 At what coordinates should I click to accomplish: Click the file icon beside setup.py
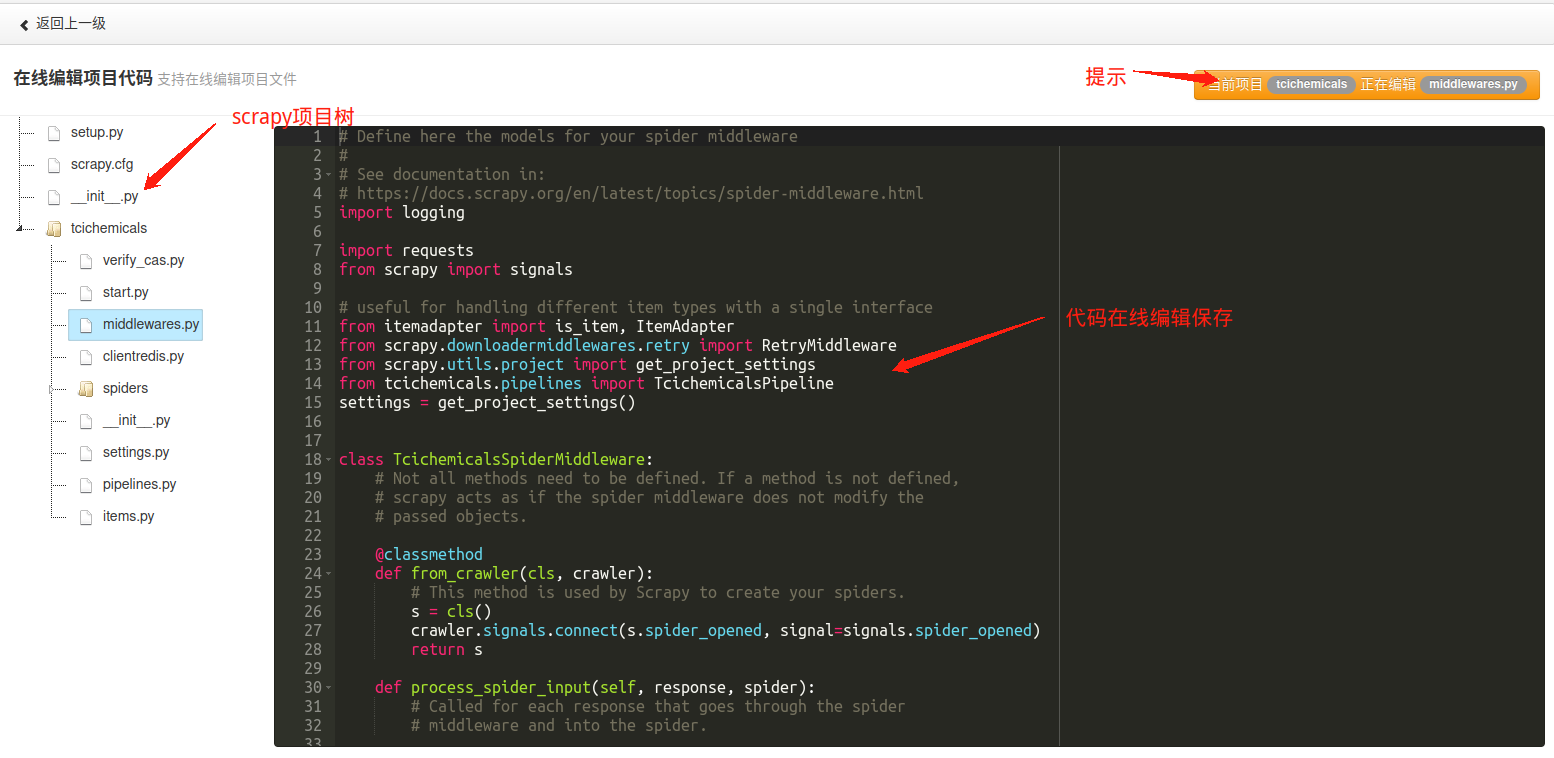tap(53, 132)
